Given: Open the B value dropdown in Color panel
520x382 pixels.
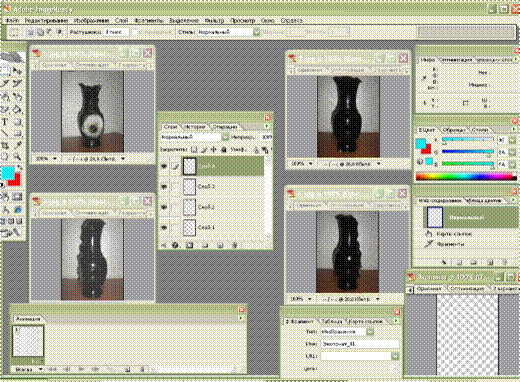Looking at the screenshot, I should click(512, 164).
